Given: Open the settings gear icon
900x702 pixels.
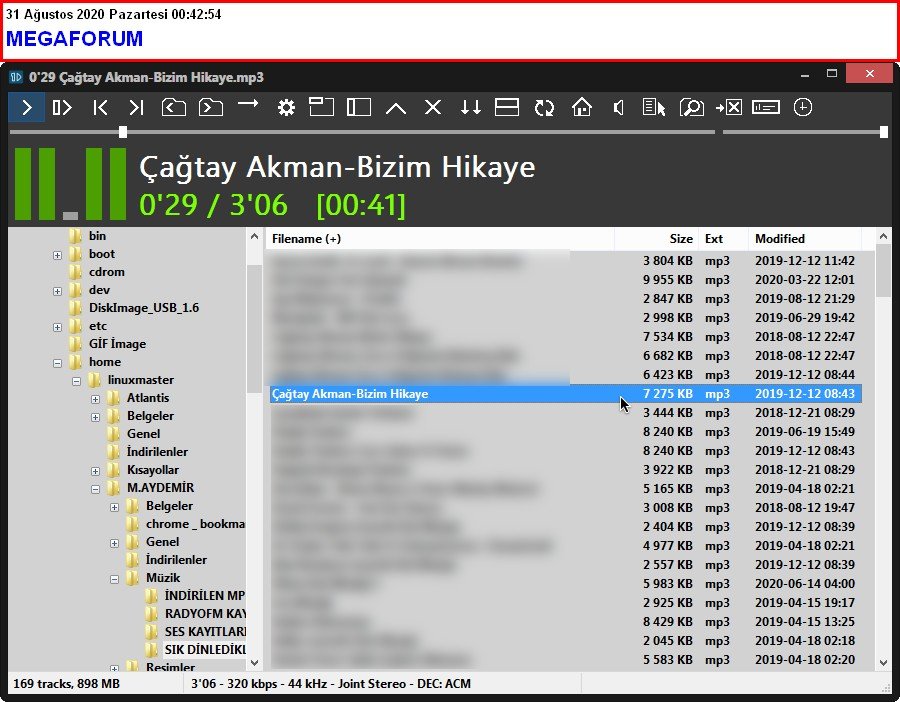Looking at the screenshot, I should coord(286,107).
